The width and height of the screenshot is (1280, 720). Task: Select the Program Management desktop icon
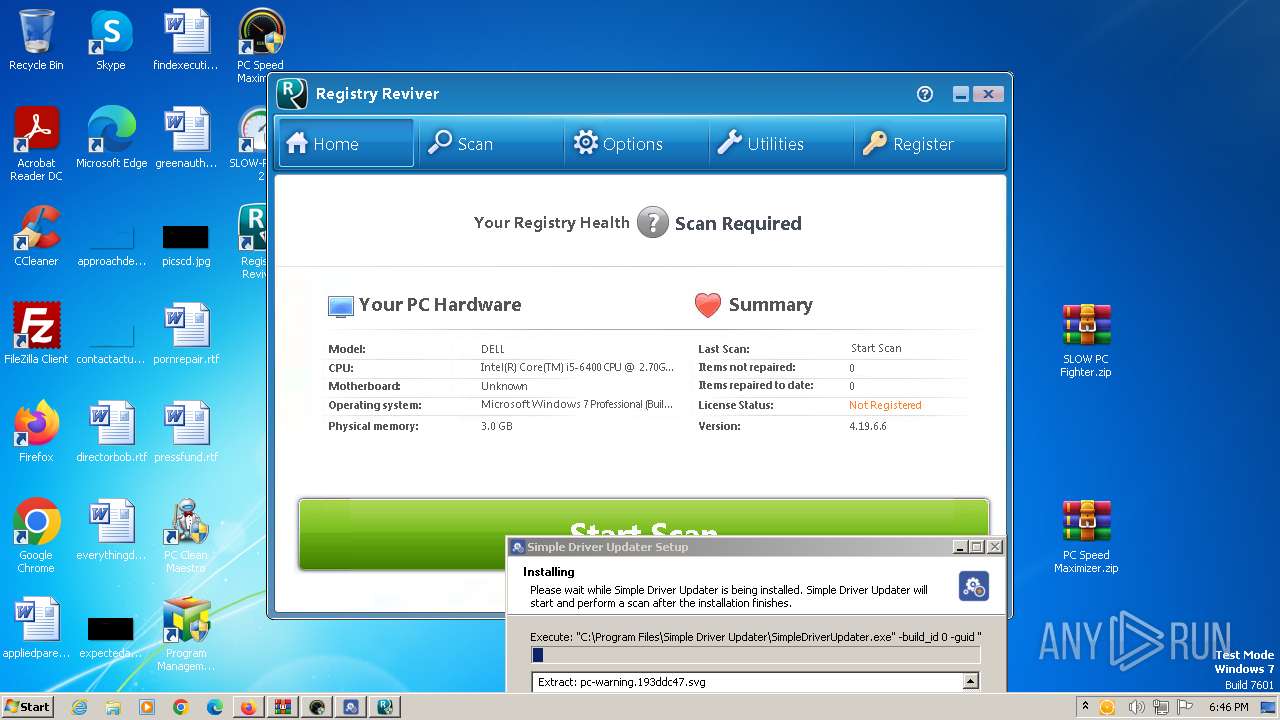(186, 634)
